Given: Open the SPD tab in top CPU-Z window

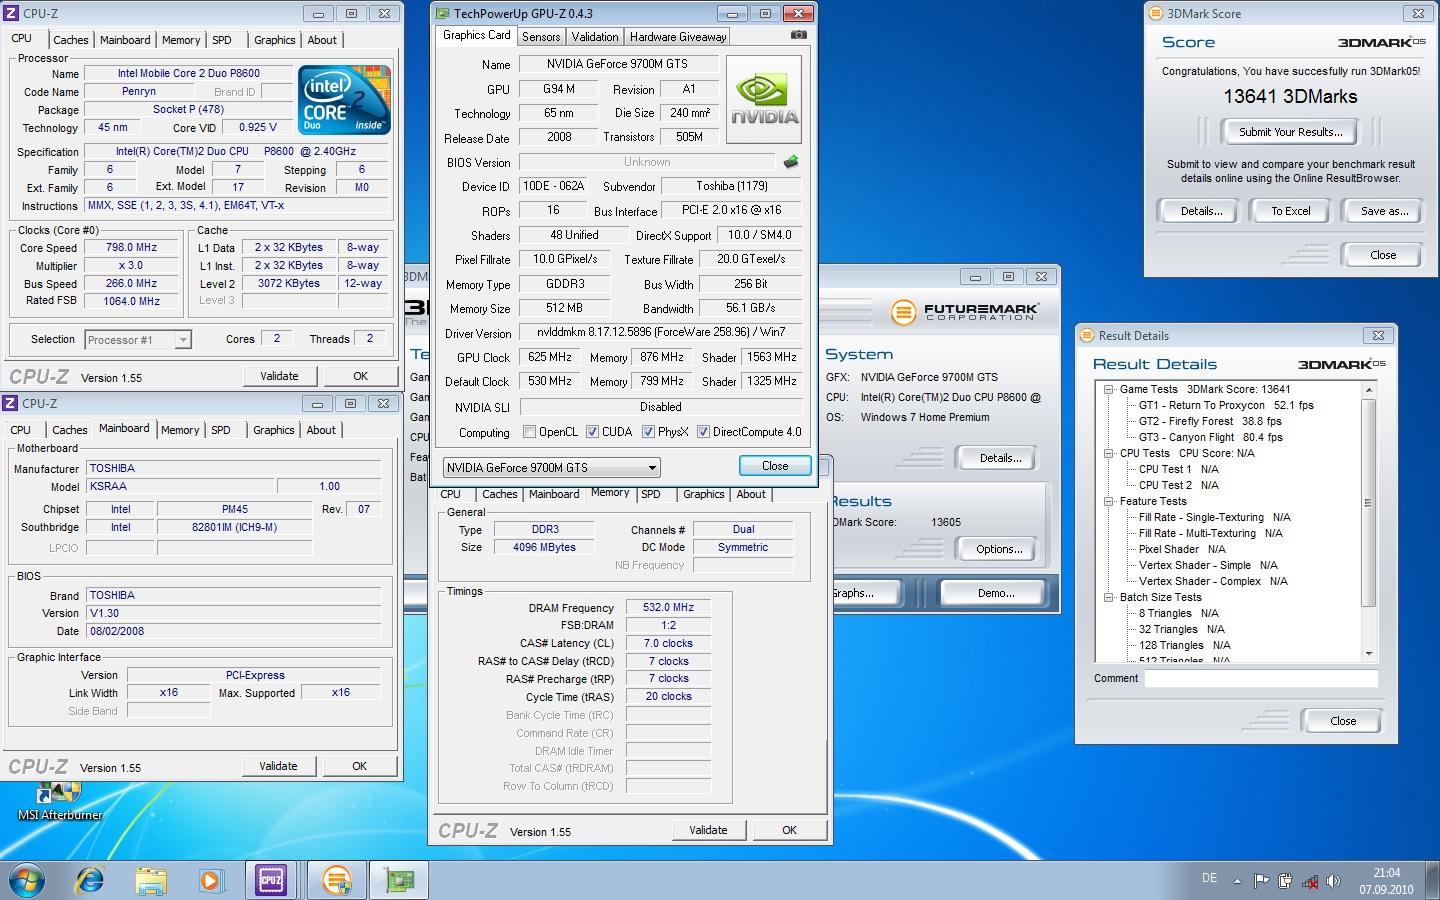Looking at the screenshot, I should pyautogui.click(x=222, y=40).
